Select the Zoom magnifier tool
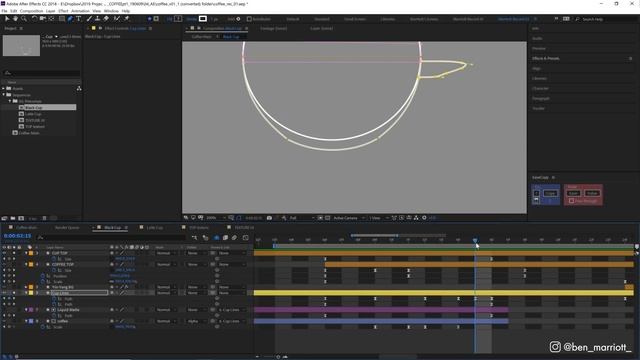 [x=24, y=19]
